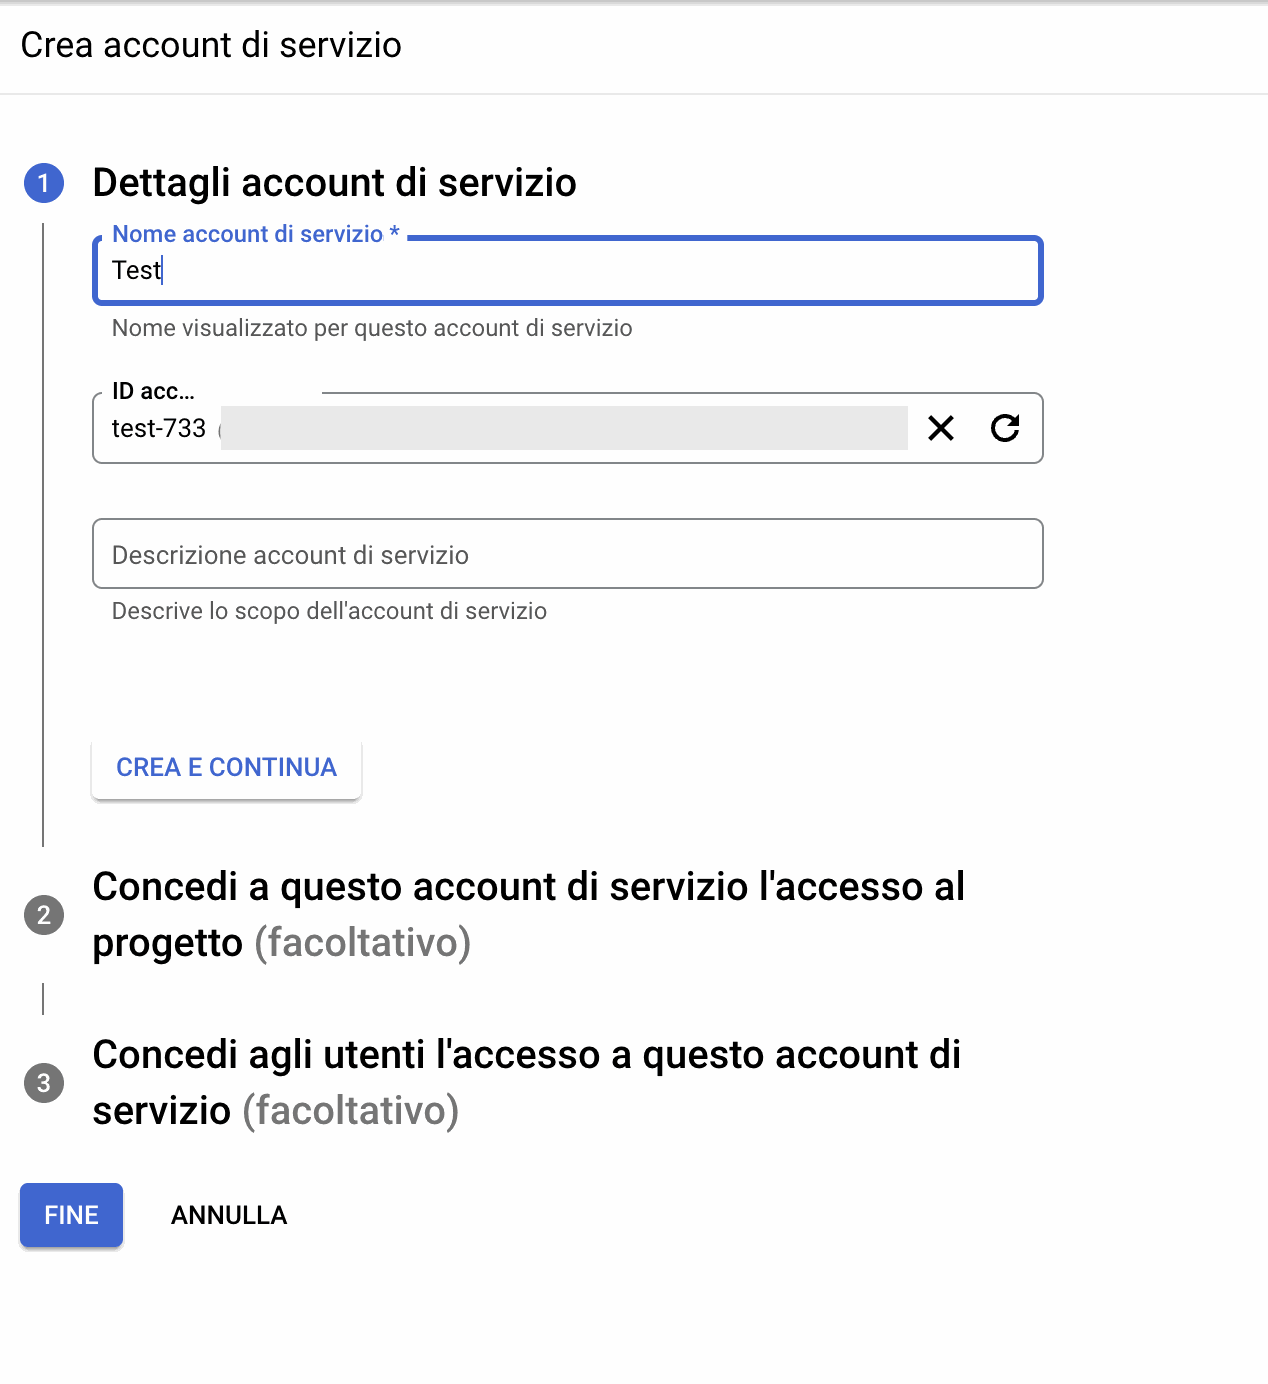Image resolution: width=1268 pixels, height=1384 pixels.
Task: Click the truncated 'ID acc...' label
Action: tap(153, 391)
